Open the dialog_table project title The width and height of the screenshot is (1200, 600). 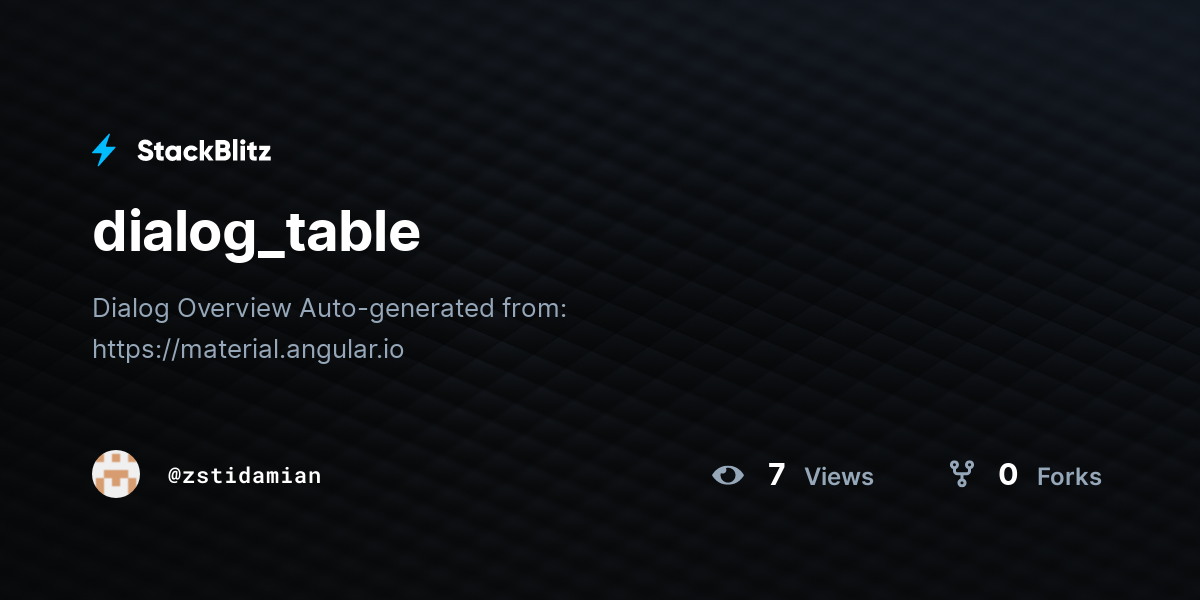256,232
